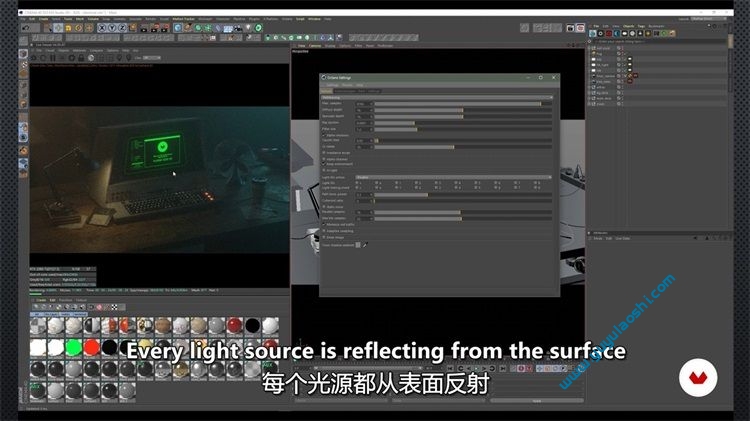
Task: Click Make Editable icon in left palette
Action: pos(23,54)
